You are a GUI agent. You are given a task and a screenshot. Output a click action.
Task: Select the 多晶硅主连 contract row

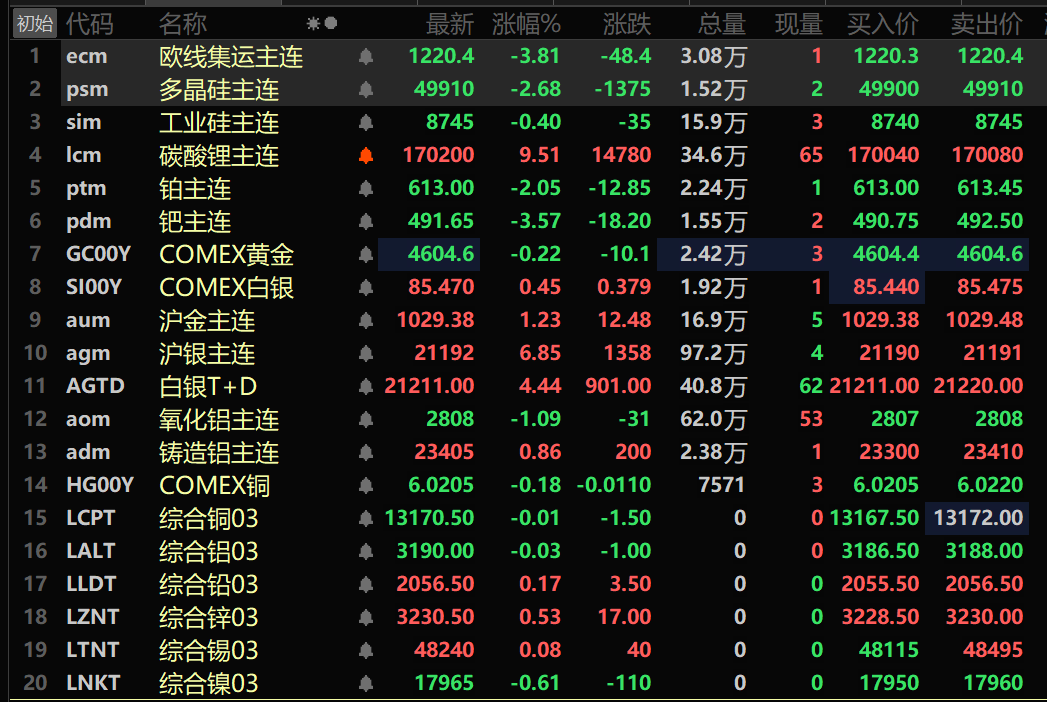coord(219,90)
